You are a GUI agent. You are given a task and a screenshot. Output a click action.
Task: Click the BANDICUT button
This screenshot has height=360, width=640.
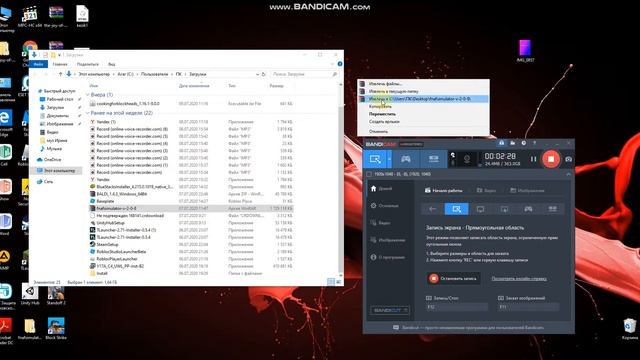click(390, 310)
